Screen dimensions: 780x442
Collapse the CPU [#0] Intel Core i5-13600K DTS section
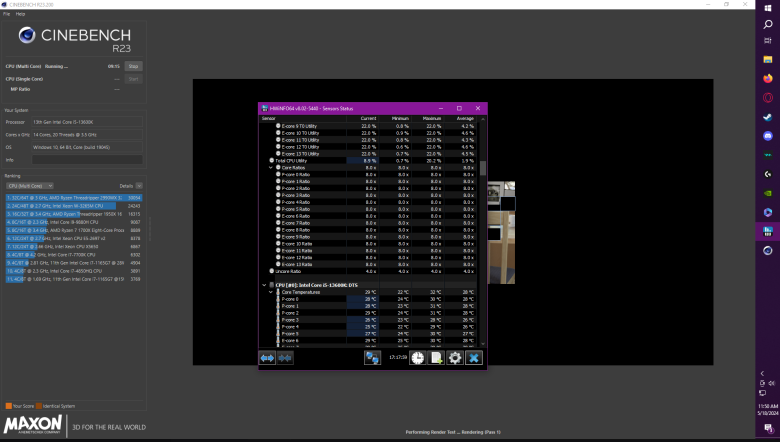pos(264,285)
